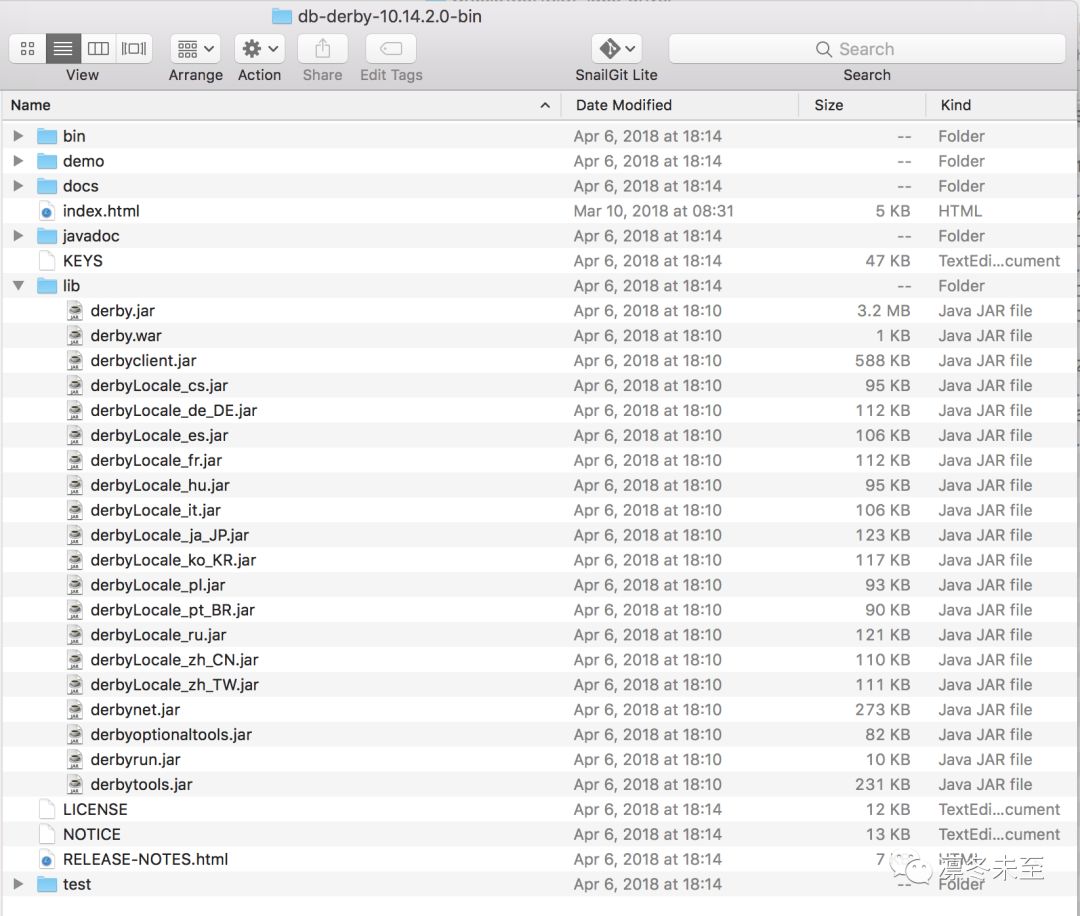This screenshot has height=916, width=1080.
Task: Click Mar 10, 2018 at 08:31 date
Action: [654, 211]
